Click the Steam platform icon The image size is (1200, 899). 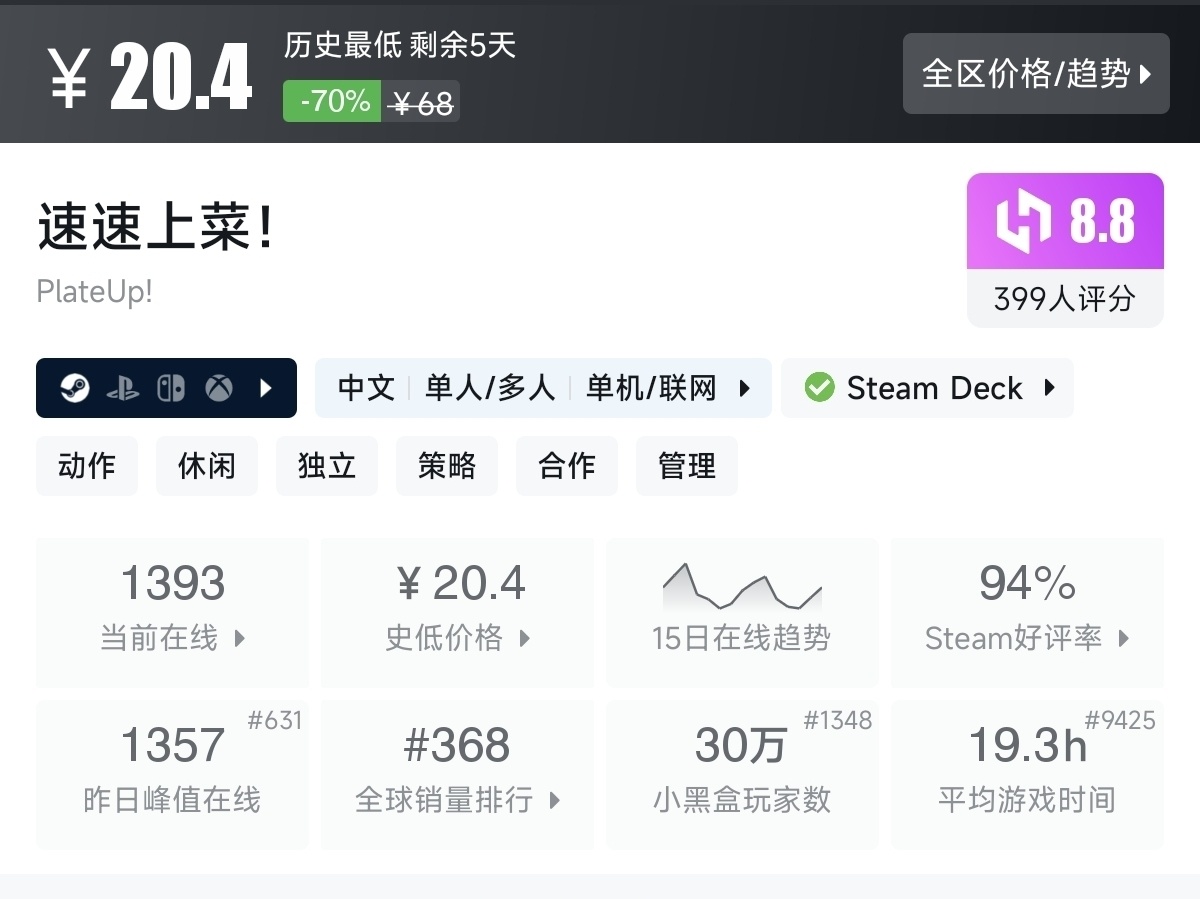(x=75, y=388)
